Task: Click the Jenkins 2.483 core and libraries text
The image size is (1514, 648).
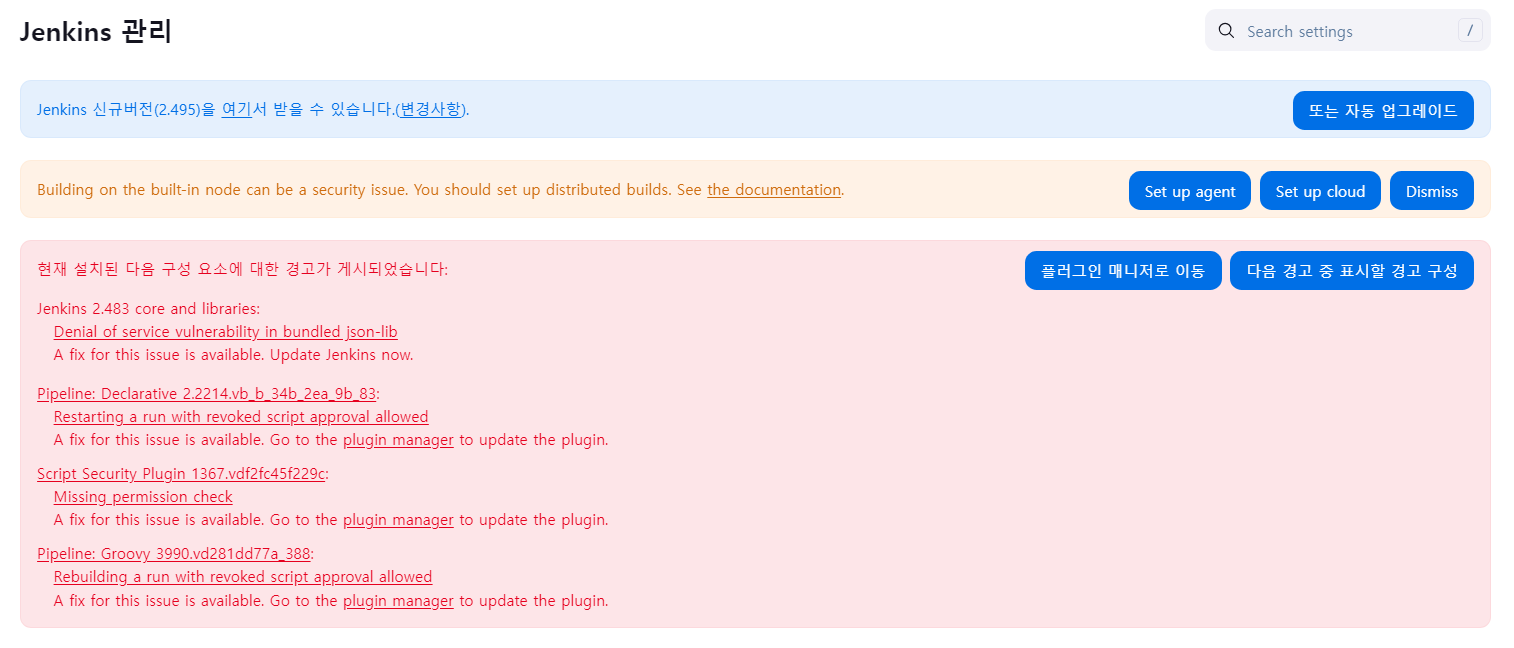Action: tap(148, 308)
